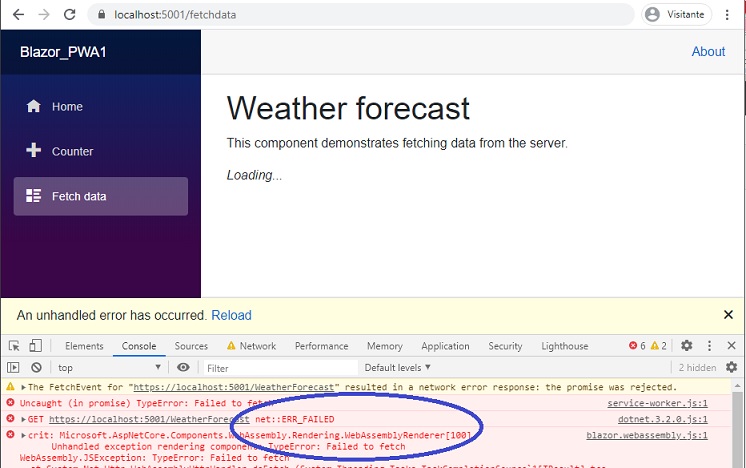
Task: Click the Blazor_PWA1 brand title
Action: point(63,52)
